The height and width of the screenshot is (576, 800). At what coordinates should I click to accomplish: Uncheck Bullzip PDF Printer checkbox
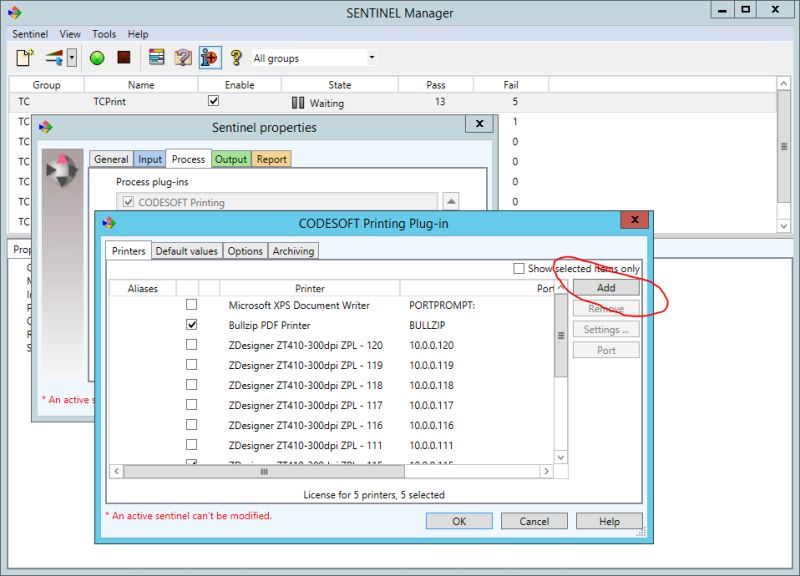click(191, 324)
